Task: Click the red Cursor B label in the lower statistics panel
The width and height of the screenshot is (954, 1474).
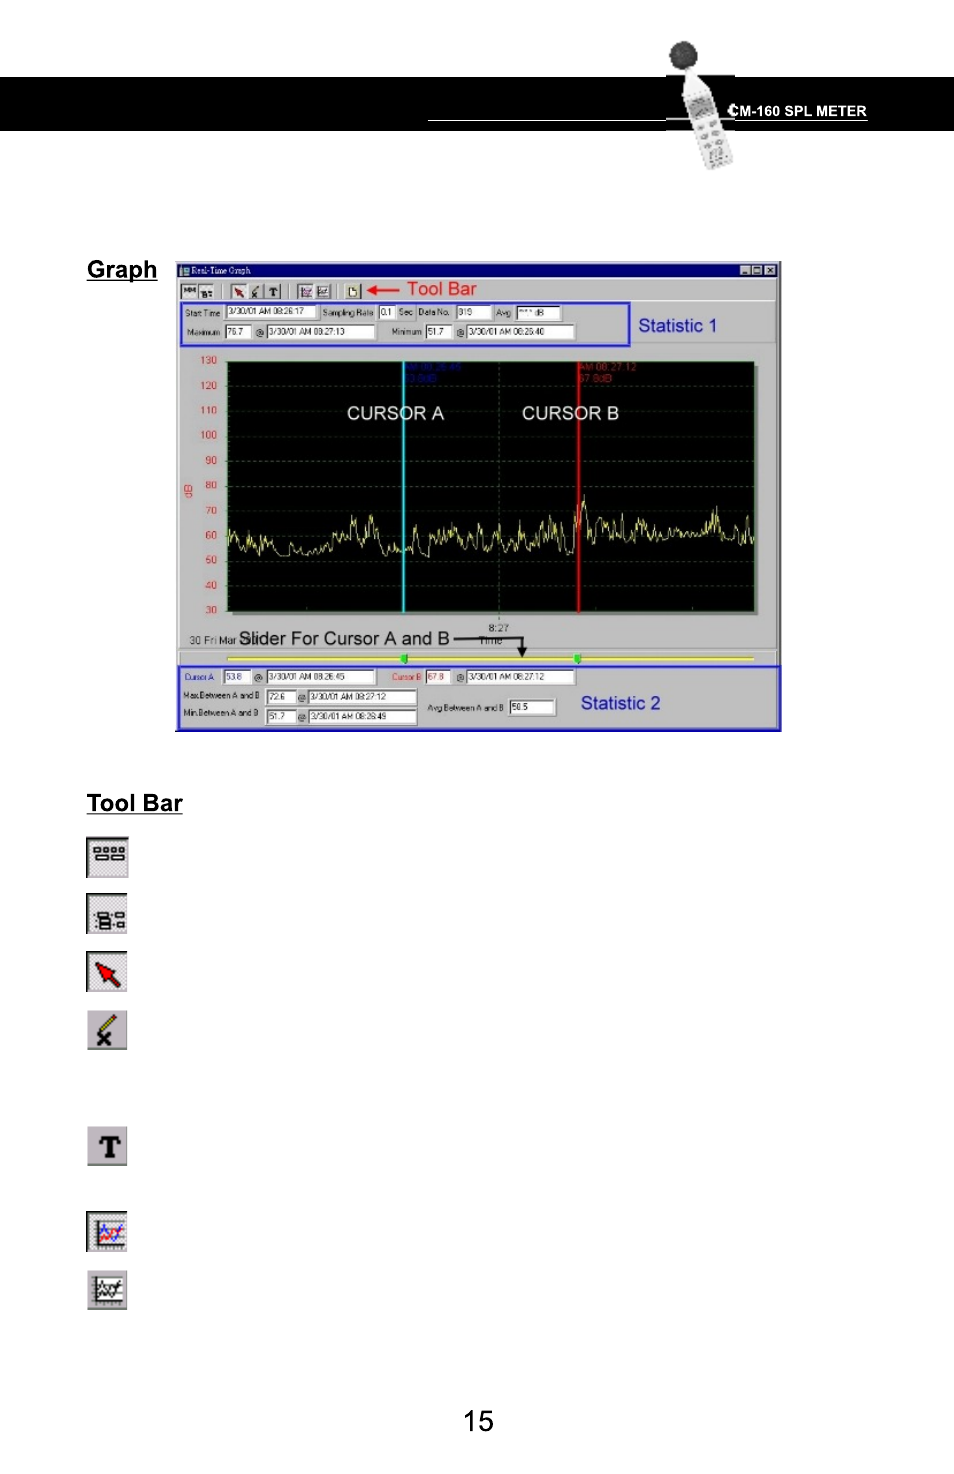Action: 406,677
